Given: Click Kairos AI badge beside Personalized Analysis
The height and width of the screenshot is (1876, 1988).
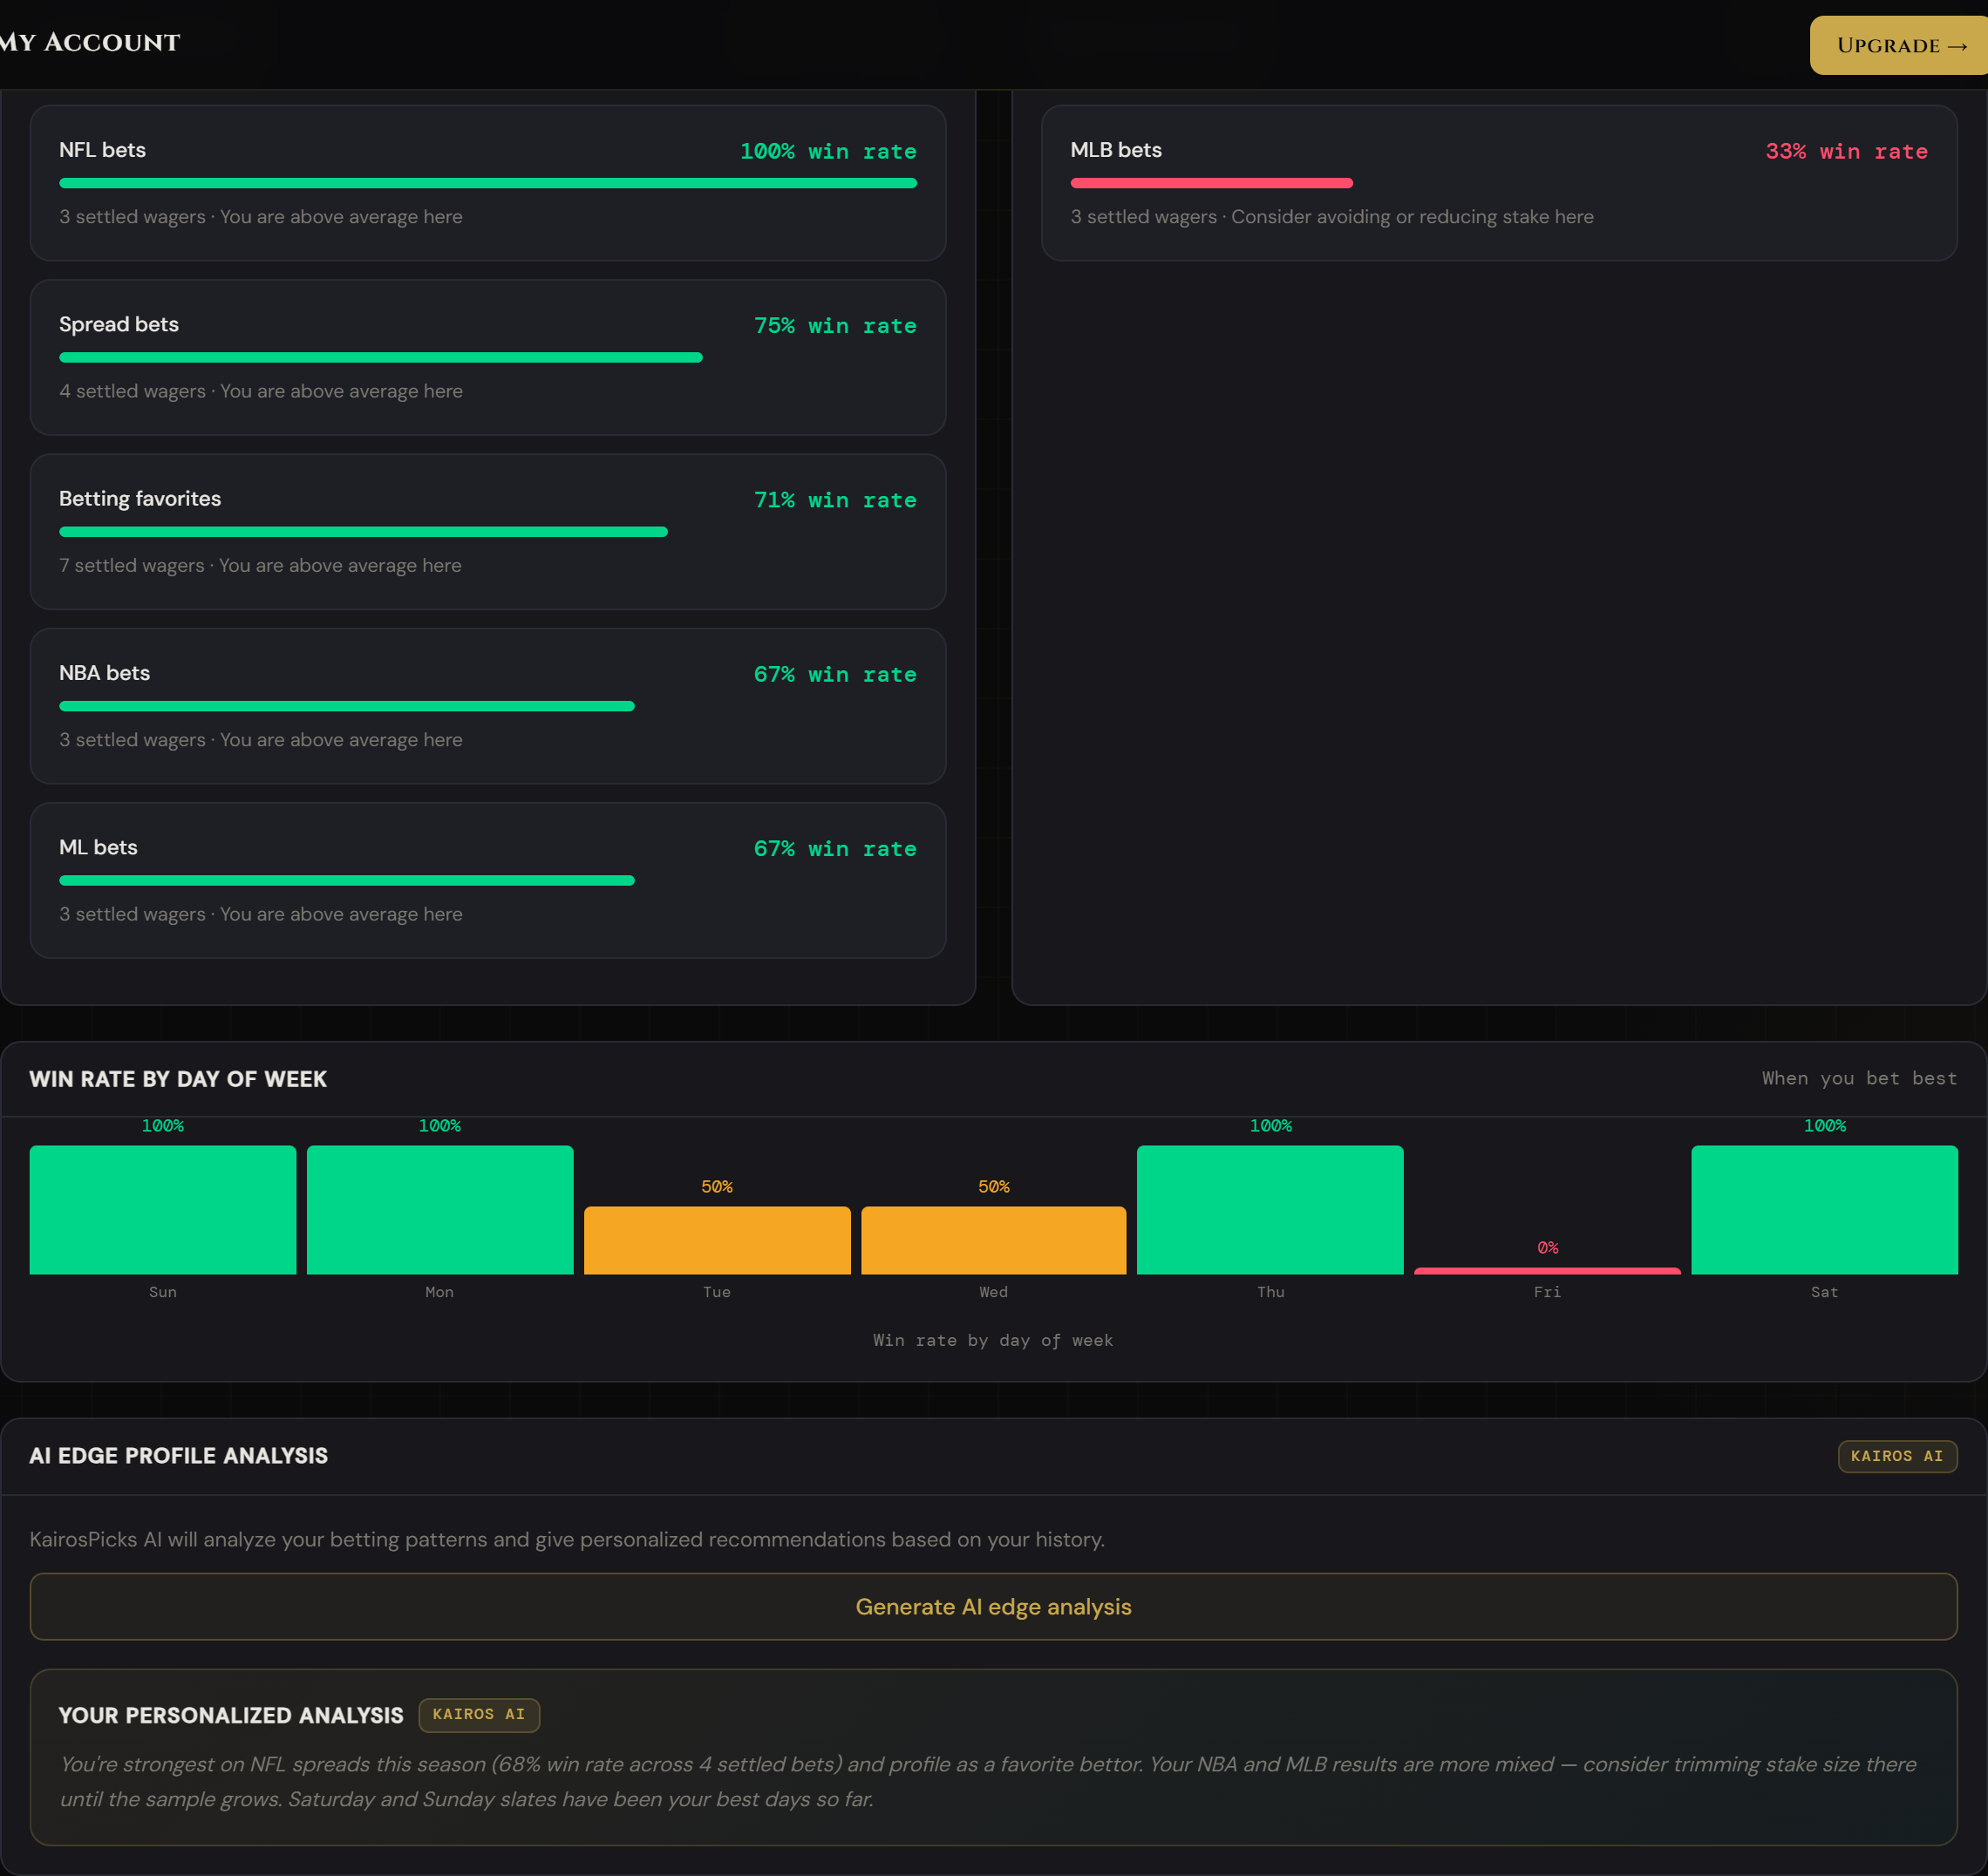Looking at the screenshot, I should pyautogui.click(x=479, y=1714).
